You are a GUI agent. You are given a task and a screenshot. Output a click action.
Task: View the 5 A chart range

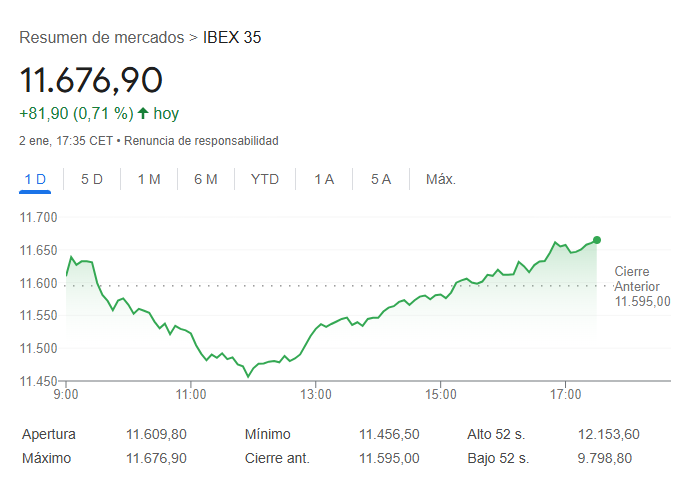point(381,180)
